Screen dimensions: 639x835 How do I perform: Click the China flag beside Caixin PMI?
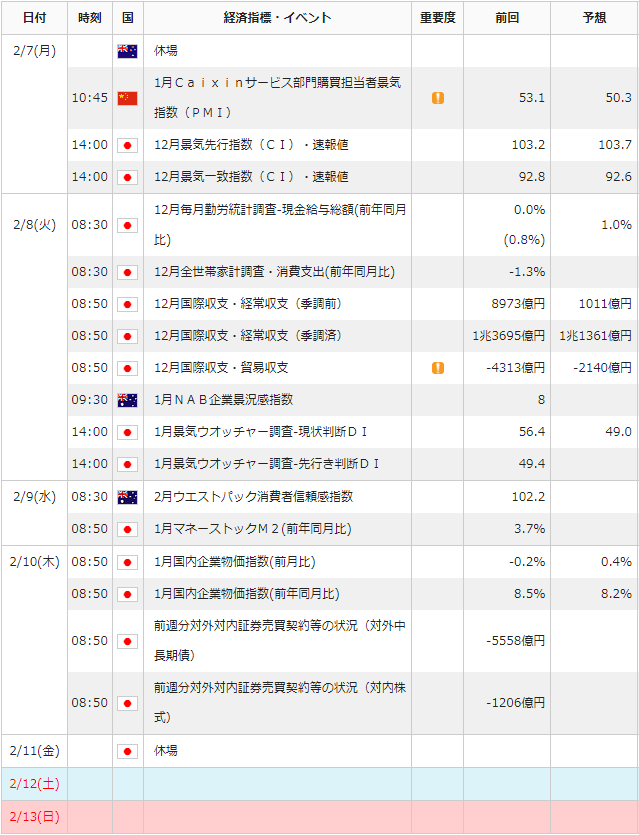(x=127, y=99)
